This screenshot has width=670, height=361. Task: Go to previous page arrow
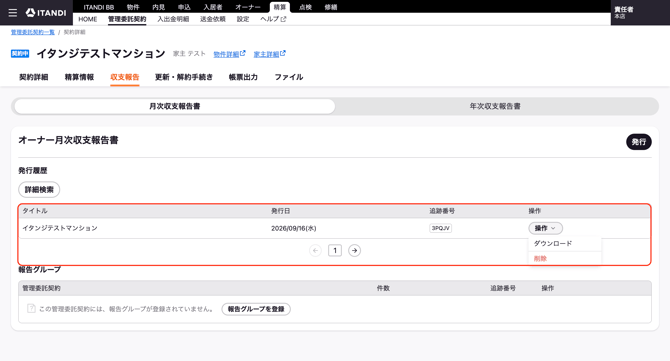coord(315,250)
